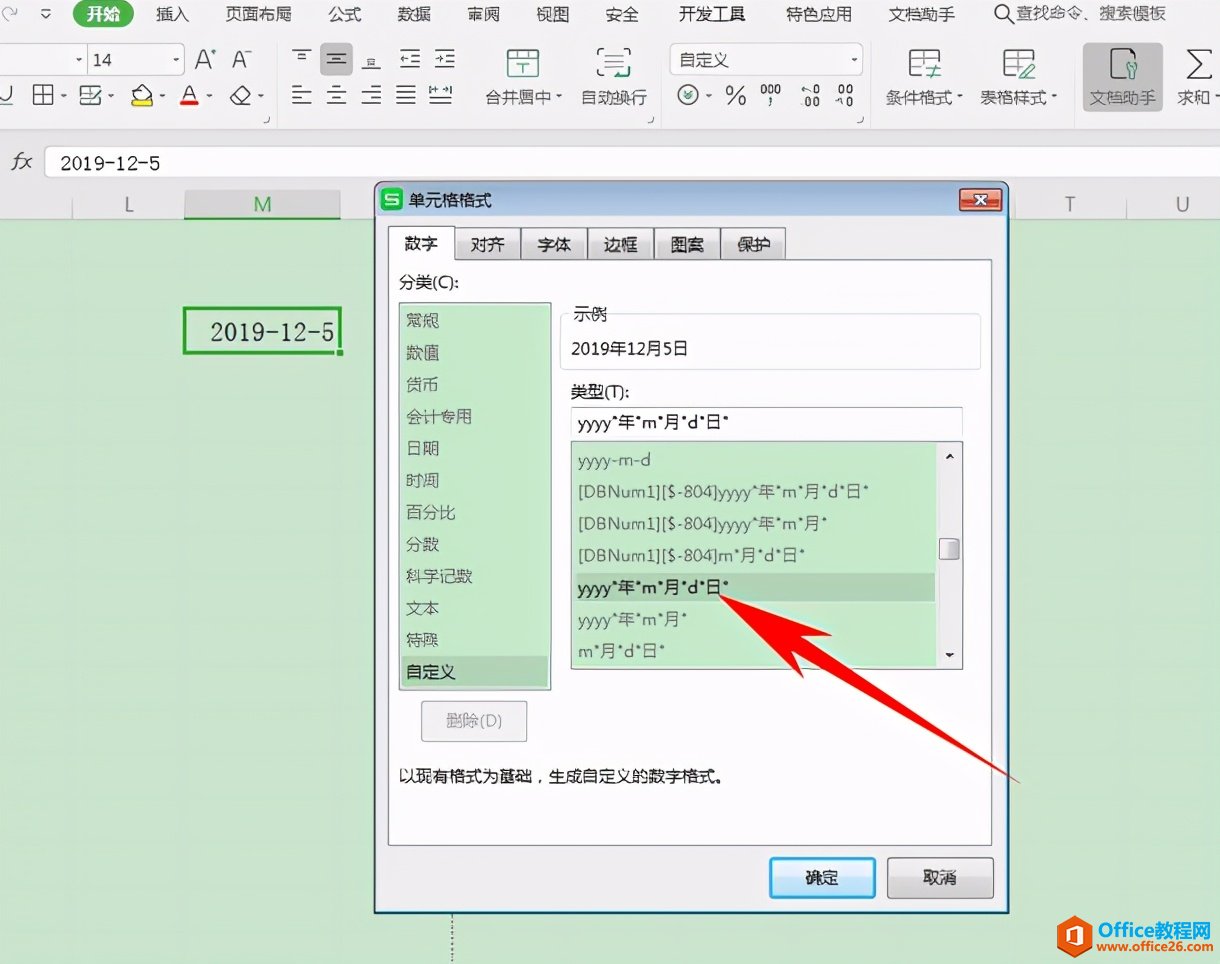Switch to the 边框 tab in dialog

pyautogui.click(x=621, y=244)
